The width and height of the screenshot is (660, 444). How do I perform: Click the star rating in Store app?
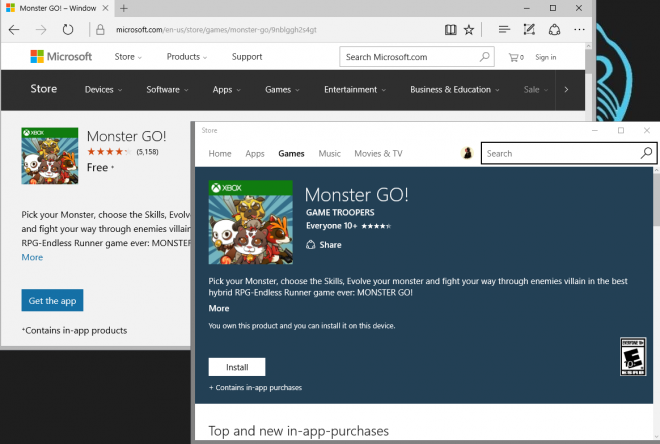coord(376,226)
